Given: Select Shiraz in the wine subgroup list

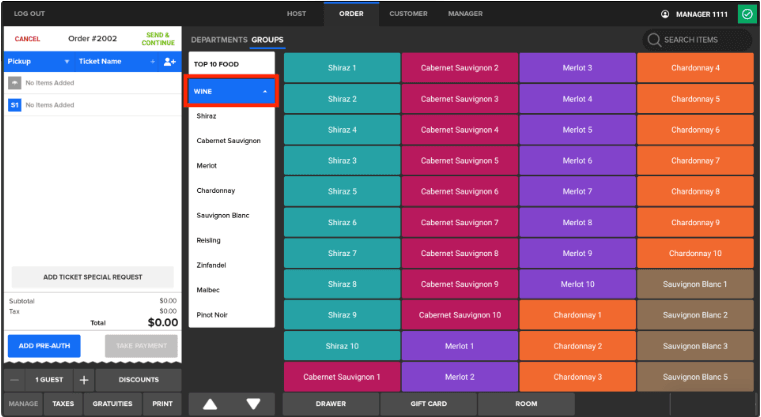Looking at the screenshot, I should coord(206,116).
